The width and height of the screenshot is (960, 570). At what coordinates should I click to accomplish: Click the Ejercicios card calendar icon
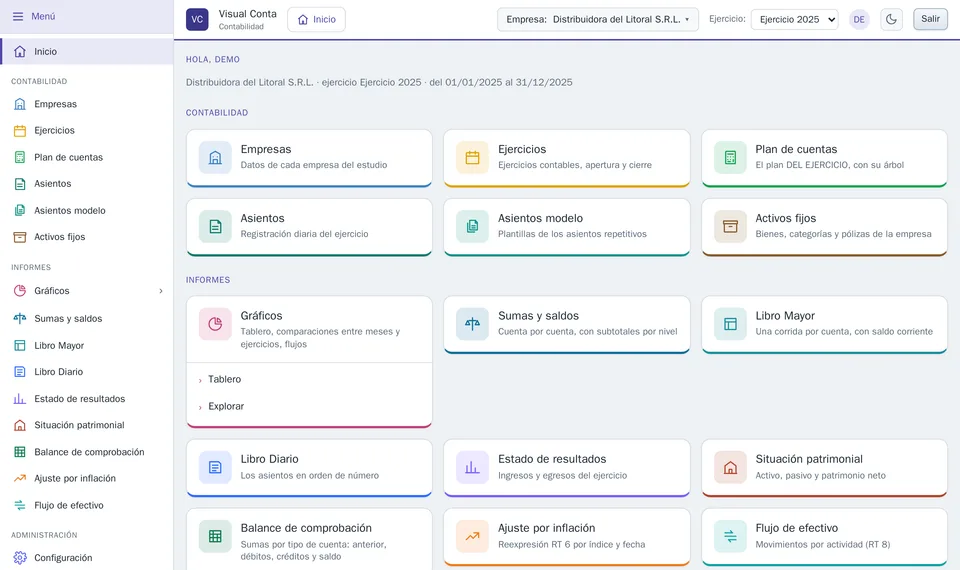(x=472, y=157)
